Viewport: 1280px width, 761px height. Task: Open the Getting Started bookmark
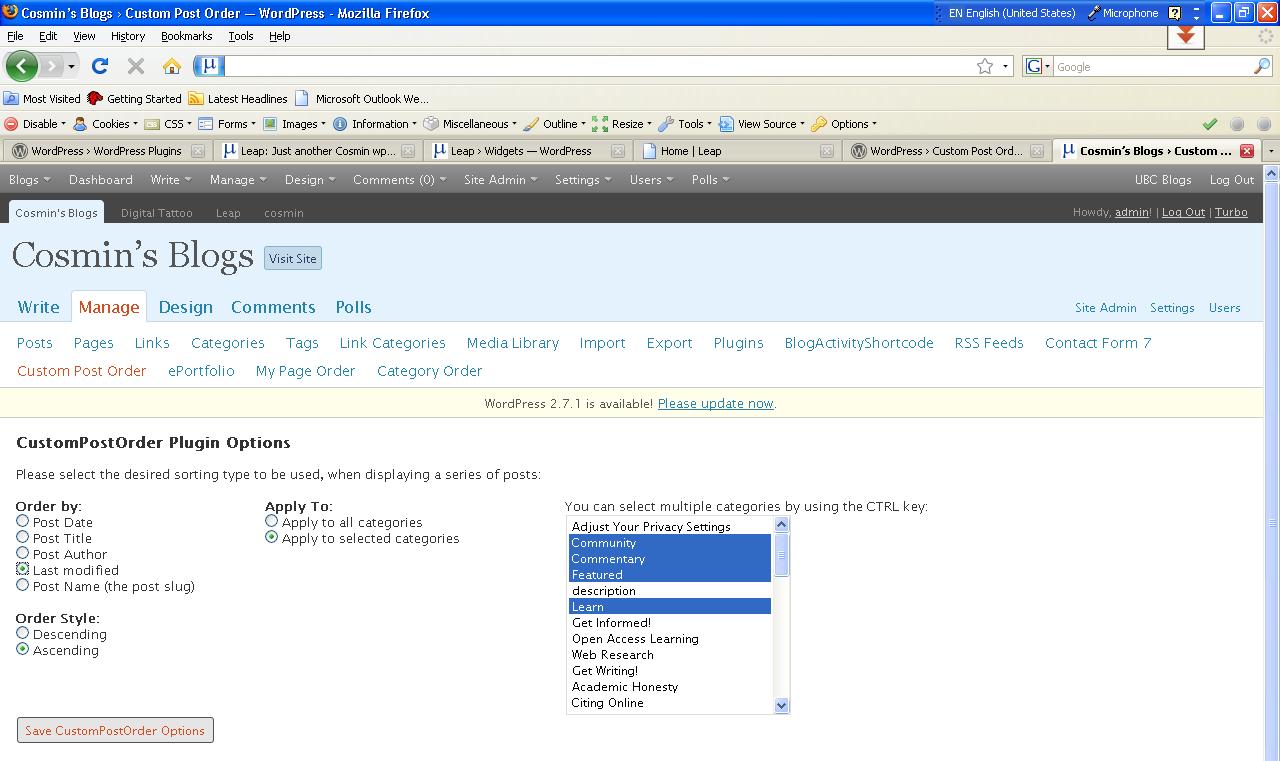click(x=134, y=98)
